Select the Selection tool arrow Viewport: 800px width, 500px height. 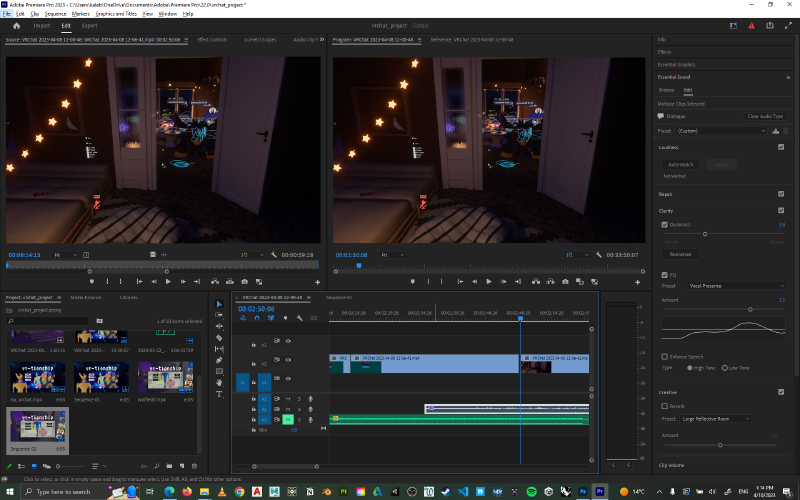[x=219, y=304]
